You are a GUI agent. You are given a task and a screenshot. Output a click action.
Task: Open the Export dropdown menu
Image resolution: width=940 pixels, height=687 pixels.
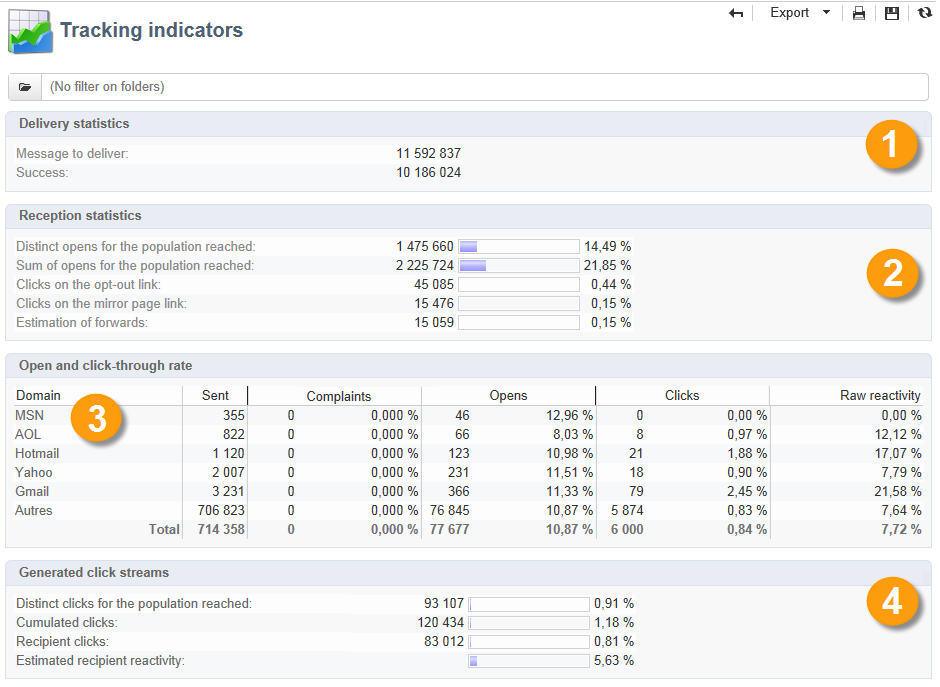[x=799, y=13]
